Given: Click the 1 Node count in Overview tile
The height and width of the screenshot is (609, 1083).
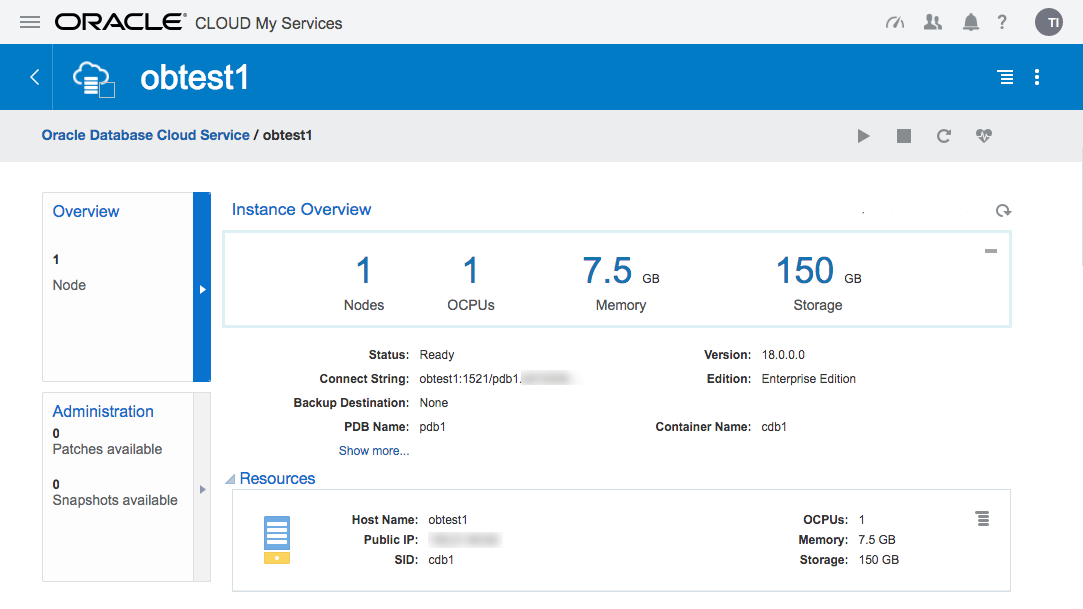Looking at the screenshot, I should (69, 273).
